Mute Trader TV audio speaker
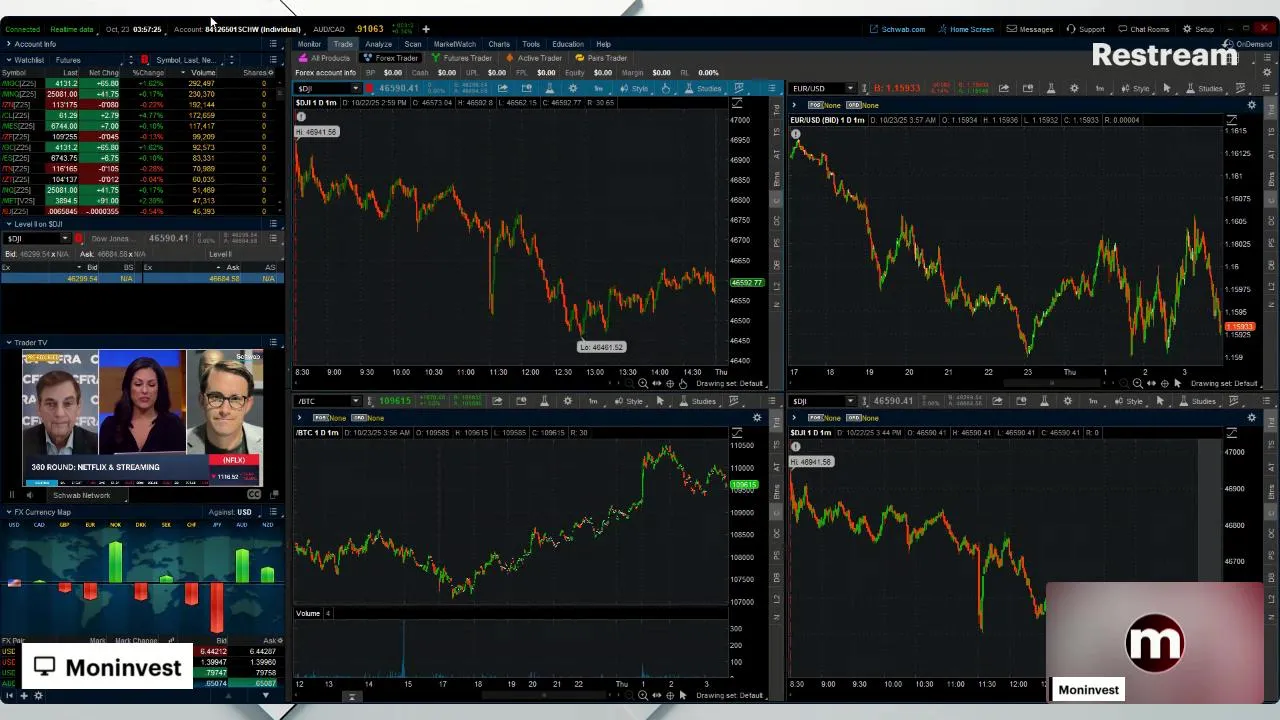This screenshot has width=1280, height=720. click(29, 495)
